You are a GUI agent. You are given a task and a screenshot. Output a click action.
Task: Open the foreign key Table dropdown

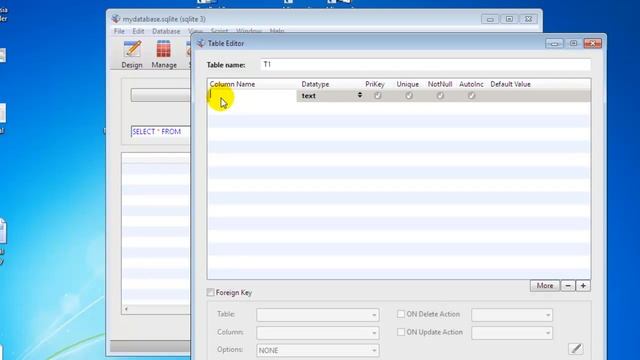click(x=318, y=315)
